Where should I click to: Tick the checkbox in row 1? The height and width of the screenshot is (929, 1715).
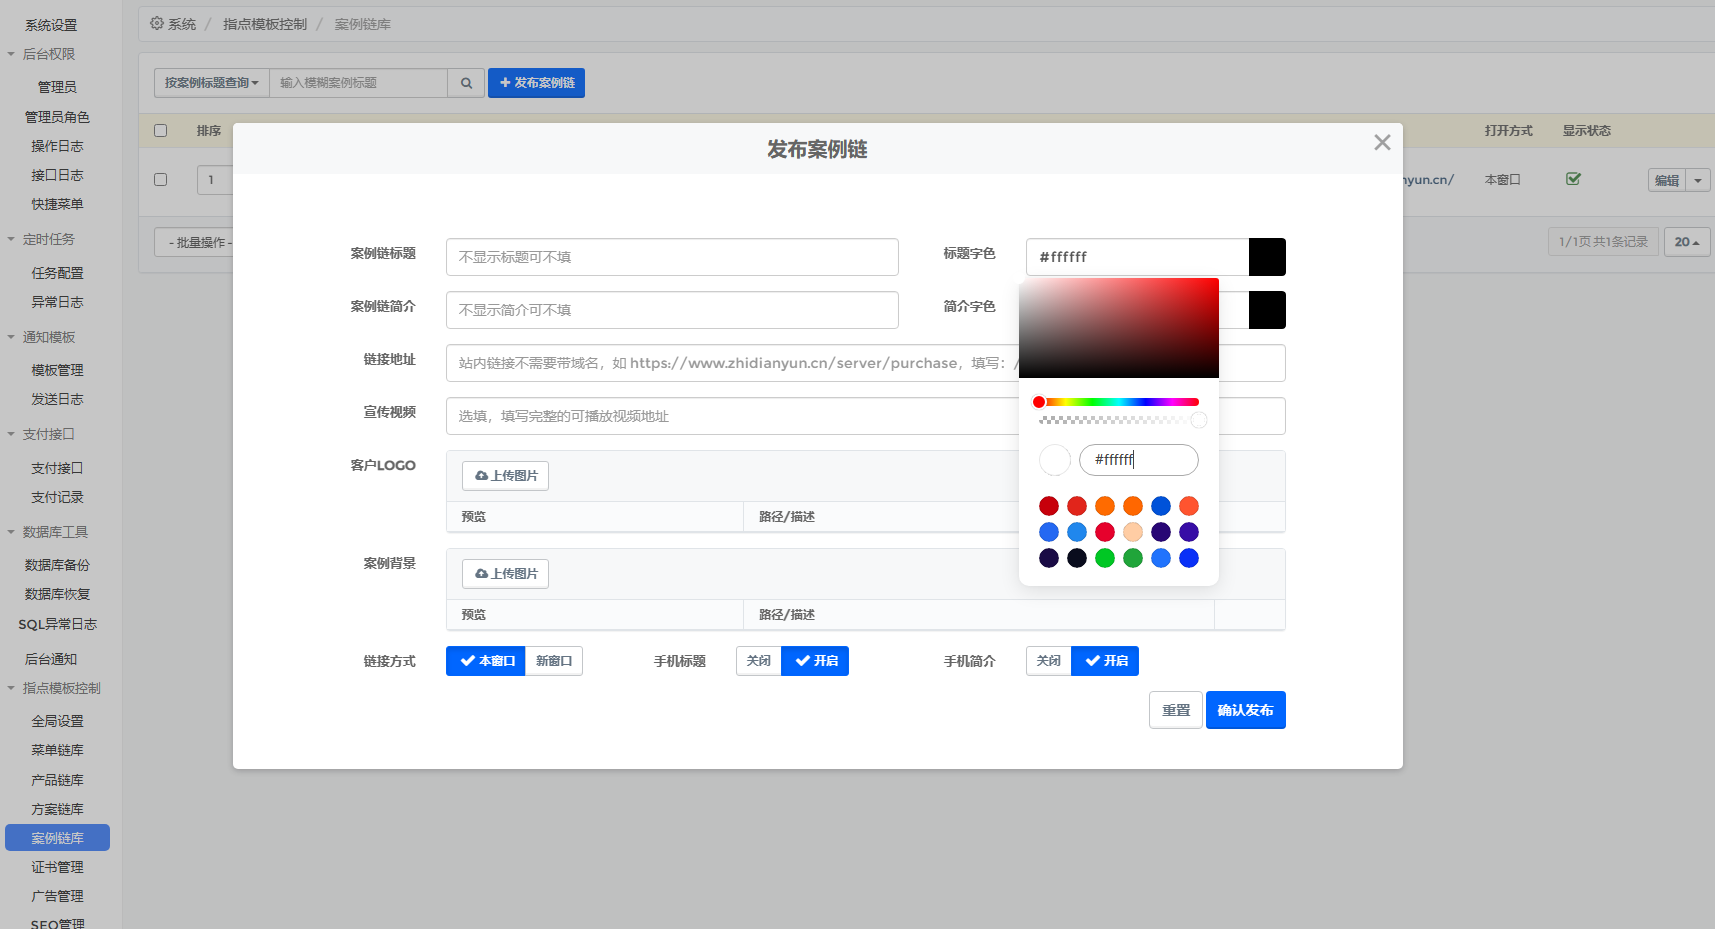[160, 180]
